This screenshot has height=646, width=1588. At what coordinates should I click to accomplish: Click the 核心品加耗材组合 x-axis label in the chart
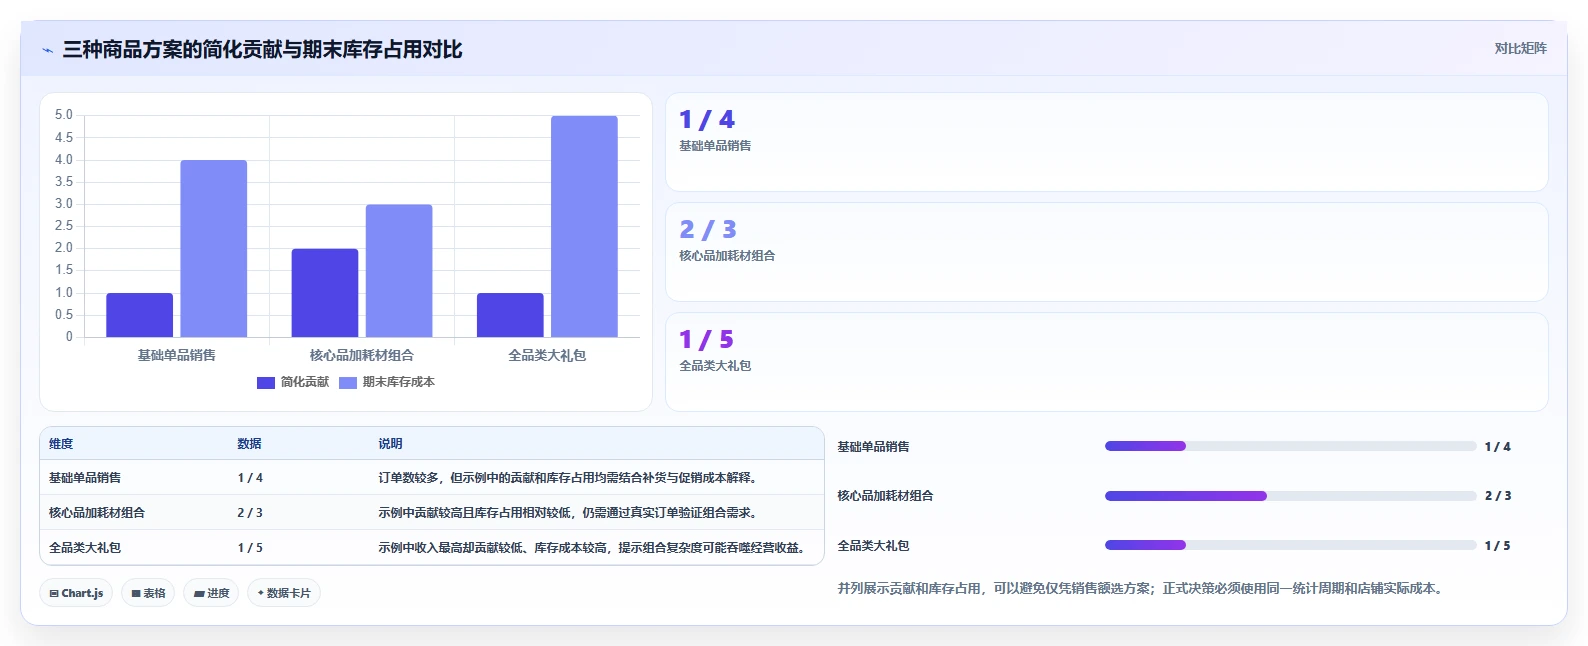click(362, 356)
